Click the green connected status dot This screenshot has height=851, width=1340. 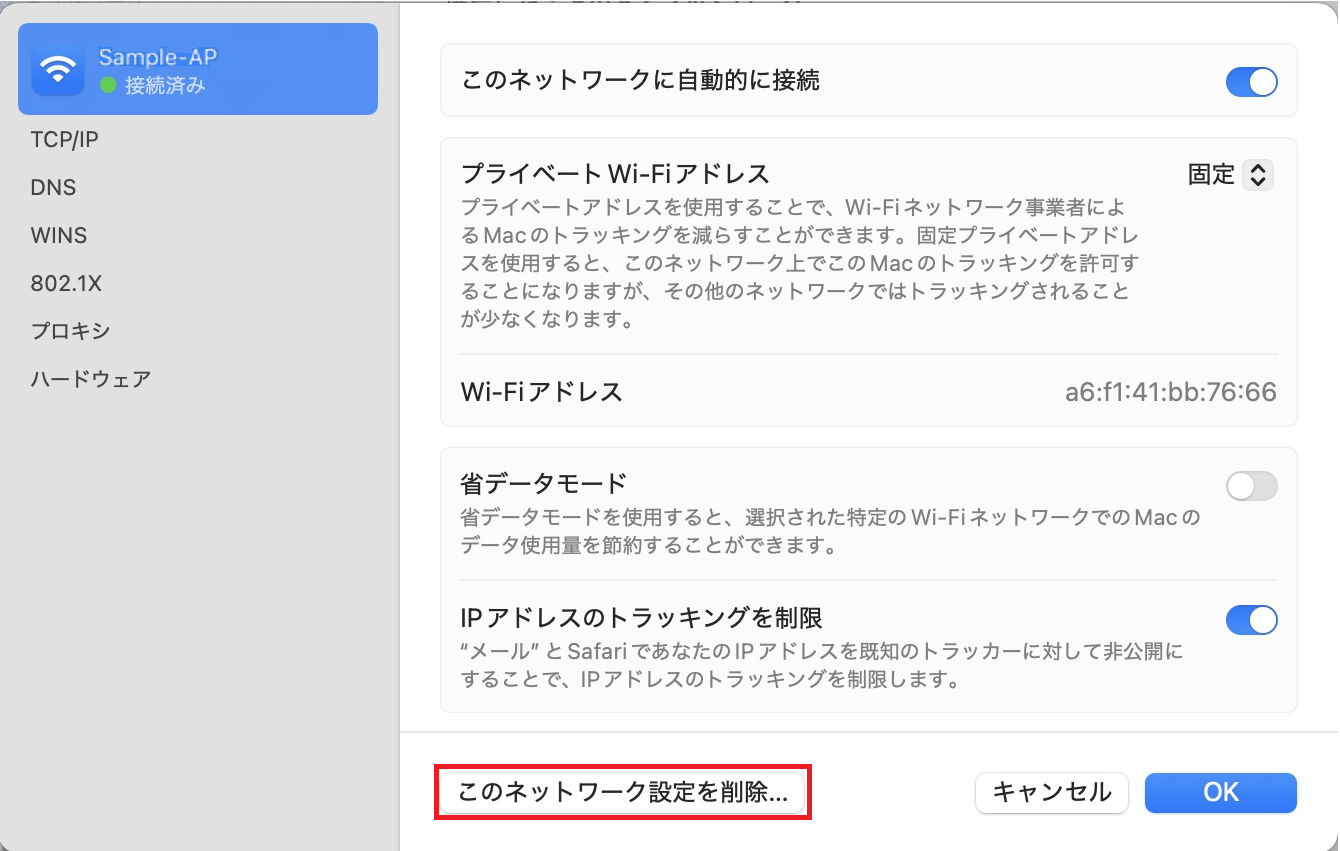(x=108, y=86)
